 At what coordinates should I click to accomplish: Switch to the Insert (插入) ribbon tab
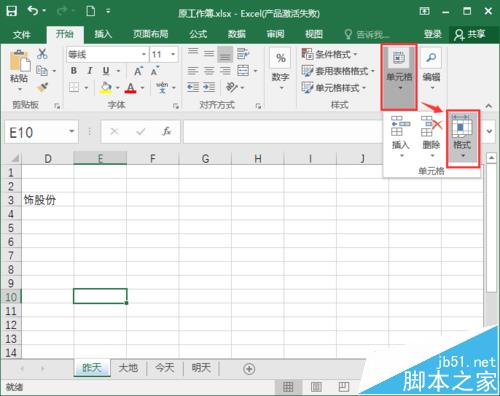pos(103,34)
